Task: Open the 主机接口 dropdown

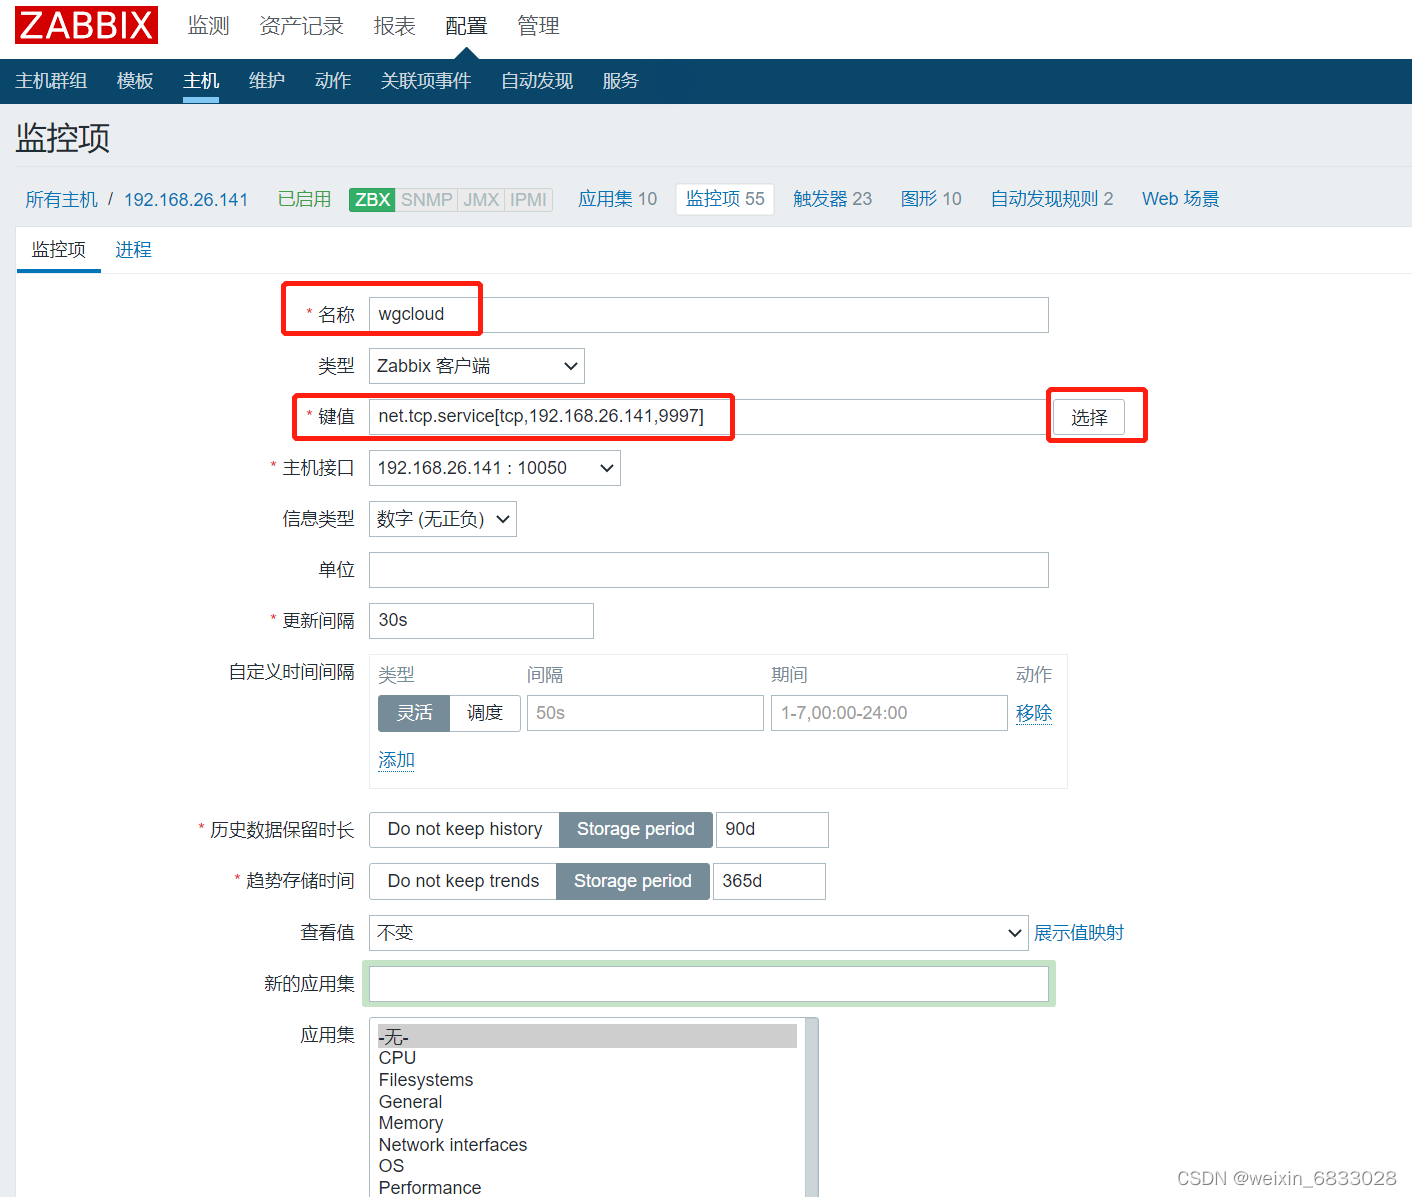Action: coord(494,467)
